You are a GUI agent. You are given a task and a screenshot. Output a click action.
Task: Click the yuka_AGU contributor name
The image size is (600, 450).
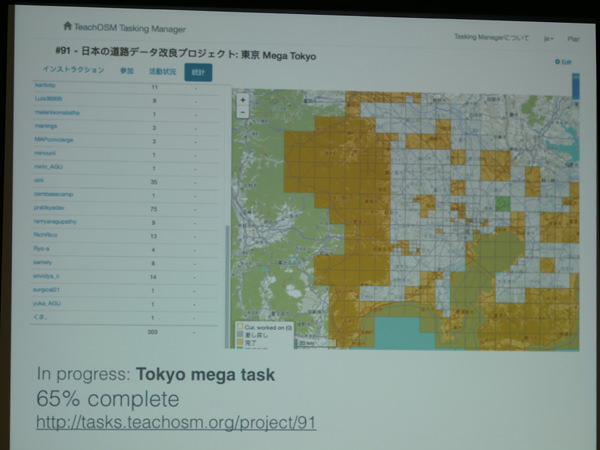pyautogui.click(x=48, y=304)
